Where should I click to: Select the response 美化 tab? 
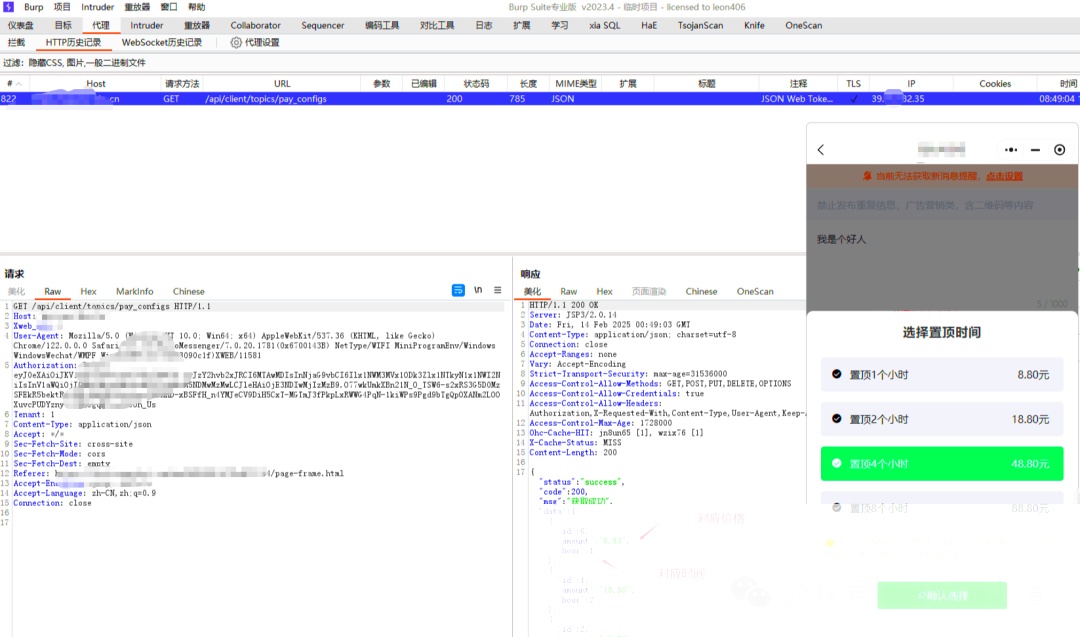click(x=532, y=292)
